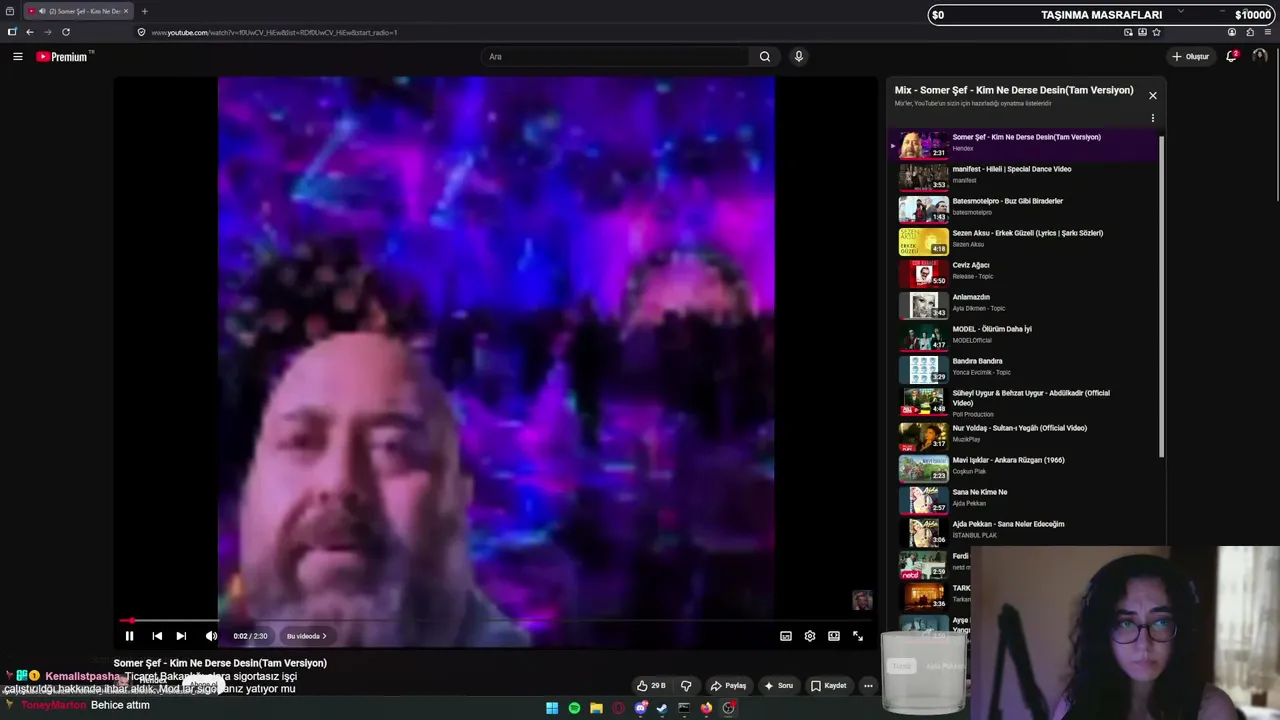This screenshot has width=1280, height=720.
Task: Play 'Sana Ne Kime Ne'
Action: click(x=1024, y=500)
